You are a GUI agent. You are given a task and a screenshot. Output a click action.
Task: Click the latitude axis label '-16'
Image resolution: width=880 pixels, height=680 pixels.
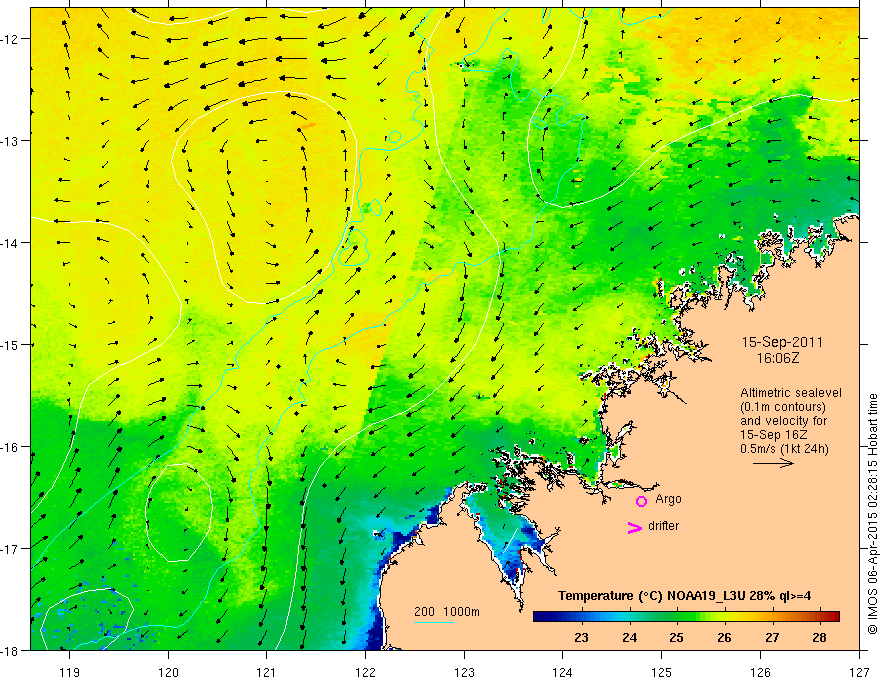(11, 447)
